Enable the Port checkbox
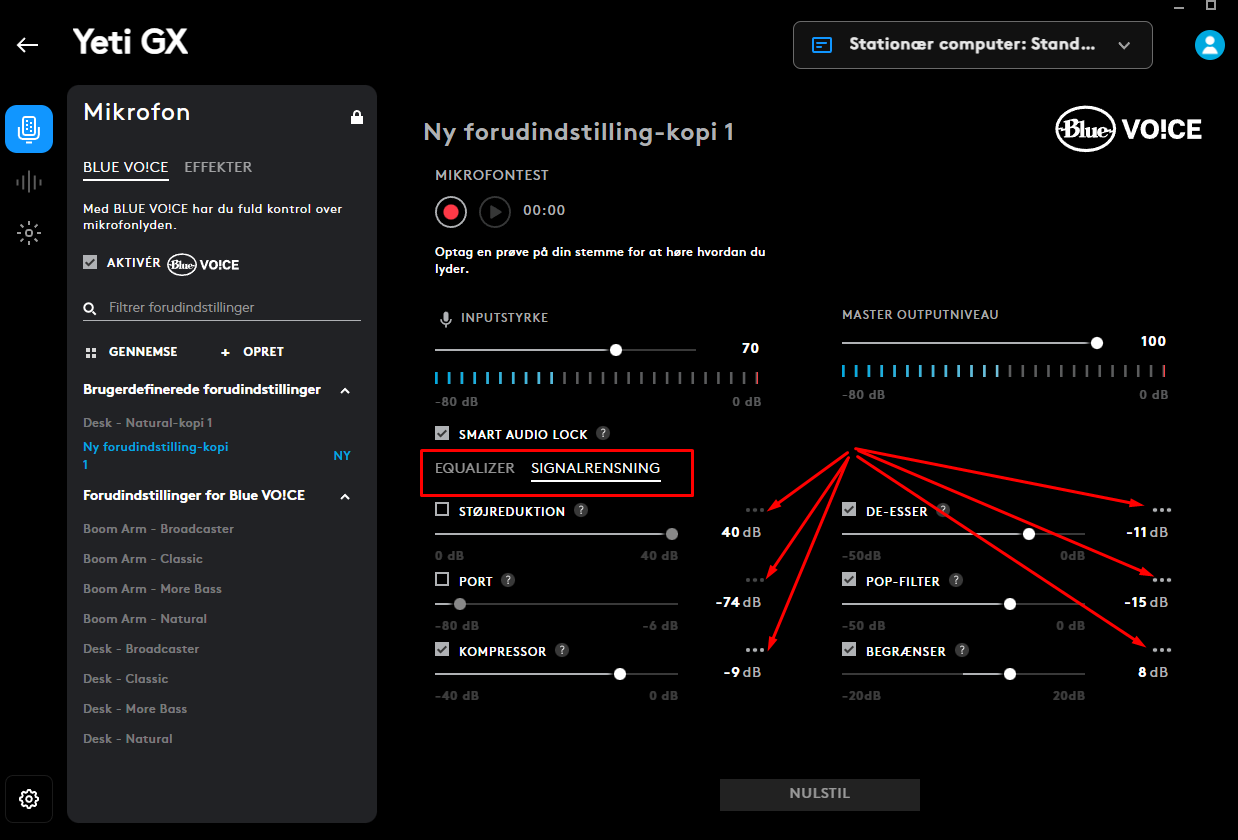 click(x=442, y=580)
